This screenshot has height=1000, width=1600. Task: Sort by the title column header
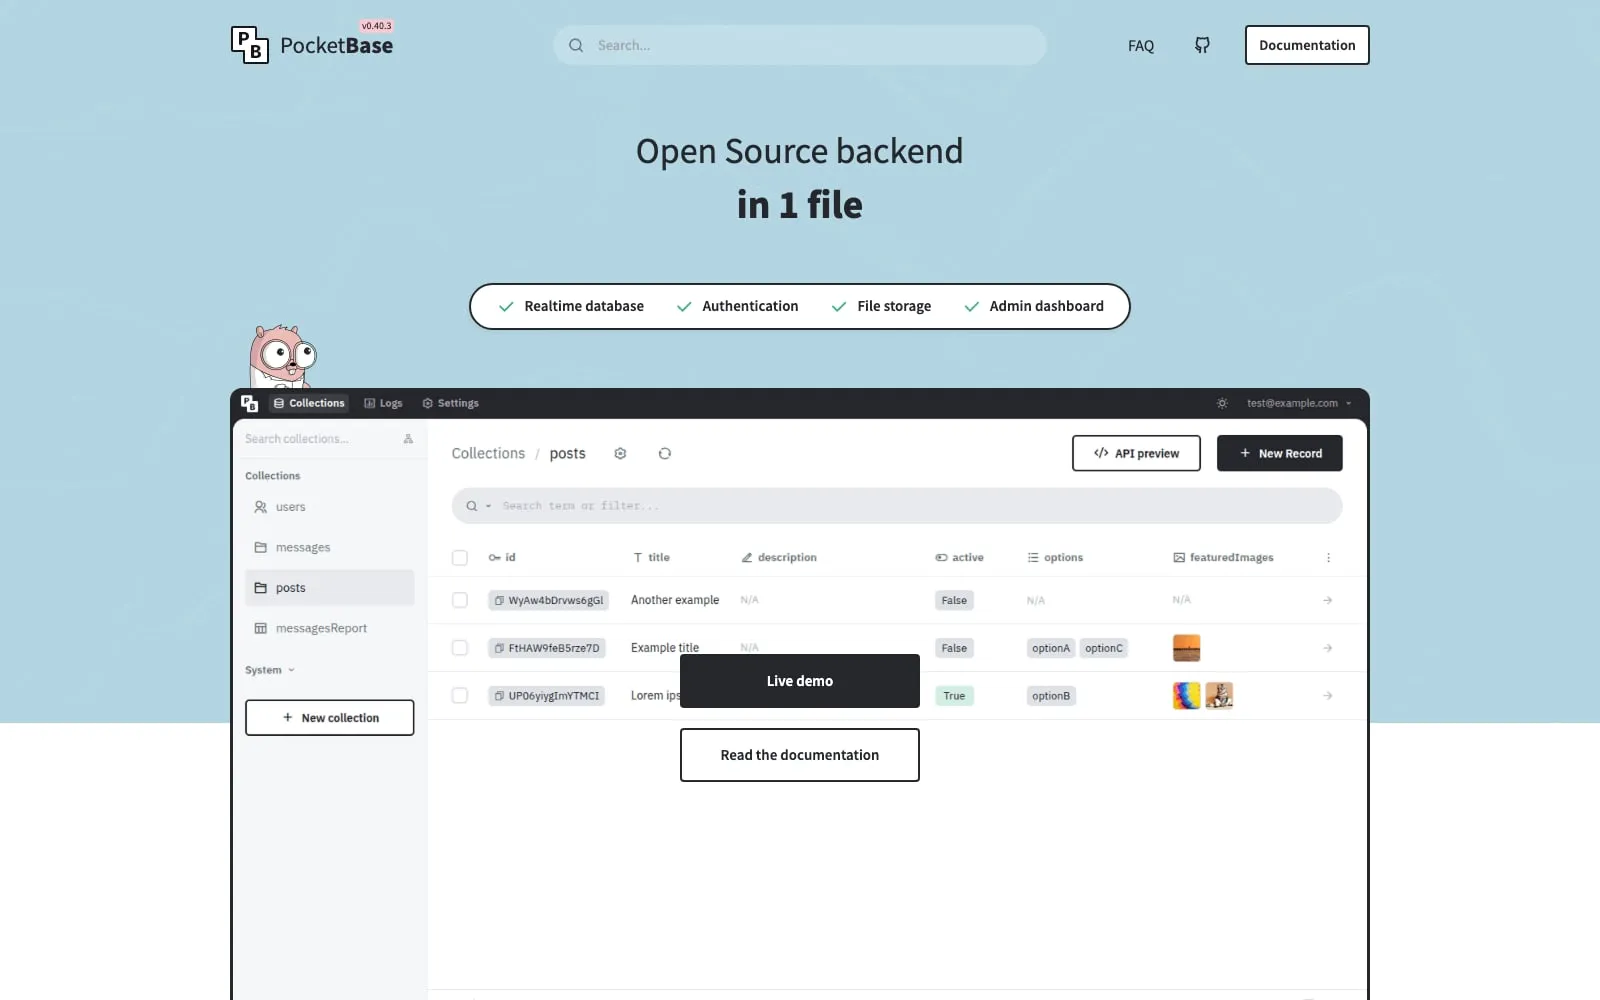[651, 558]
